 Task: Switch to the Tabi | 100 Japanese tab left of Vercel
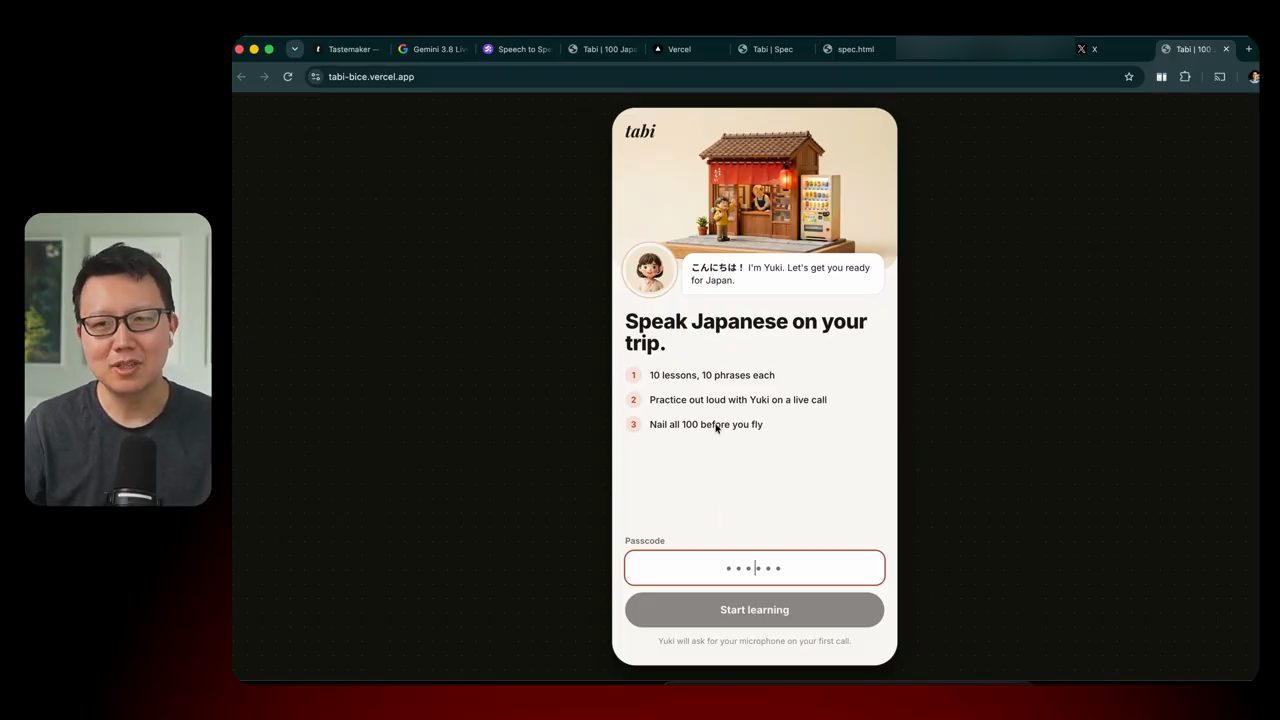click(x=602, y=49)
